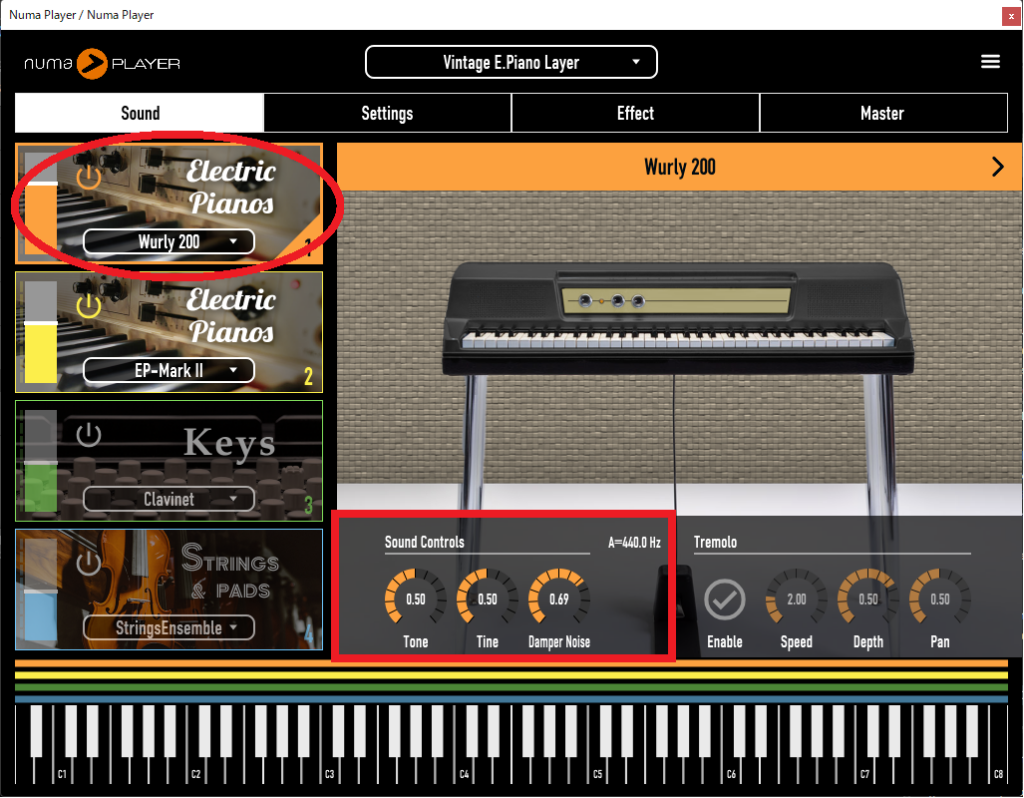Click the right arrow on the Wurly 200 header
The height and width of the screenshot is (798, 1024).
click(x=997, y=167)
